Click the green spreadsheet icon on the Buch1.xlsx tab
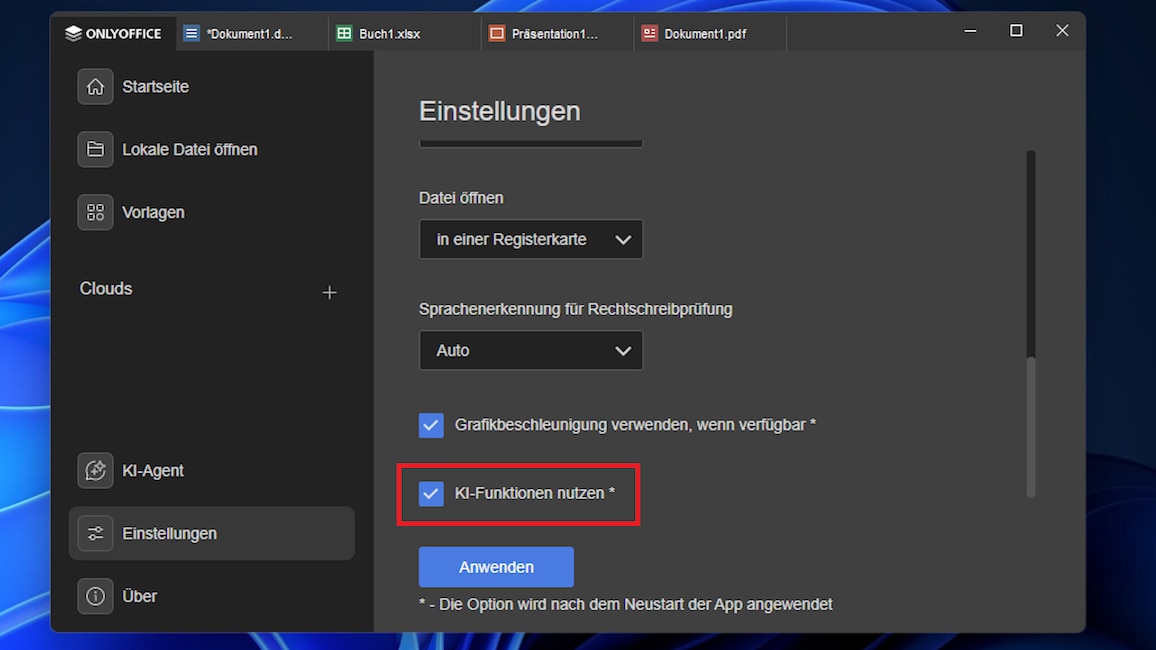The height and width of the screenshot is (650, 1156). click(344, 33)
